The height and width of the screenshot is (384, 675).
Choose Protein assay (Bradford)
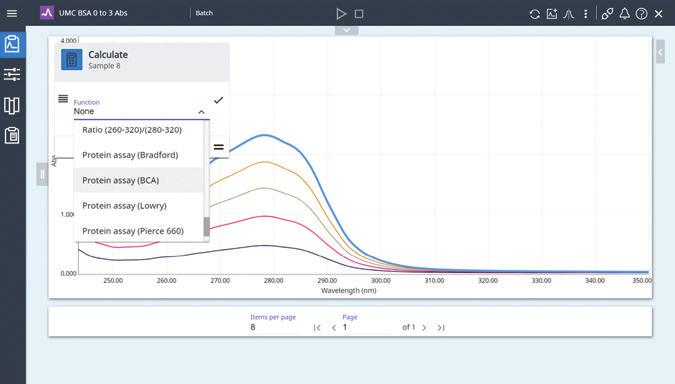tap(138, 155)
